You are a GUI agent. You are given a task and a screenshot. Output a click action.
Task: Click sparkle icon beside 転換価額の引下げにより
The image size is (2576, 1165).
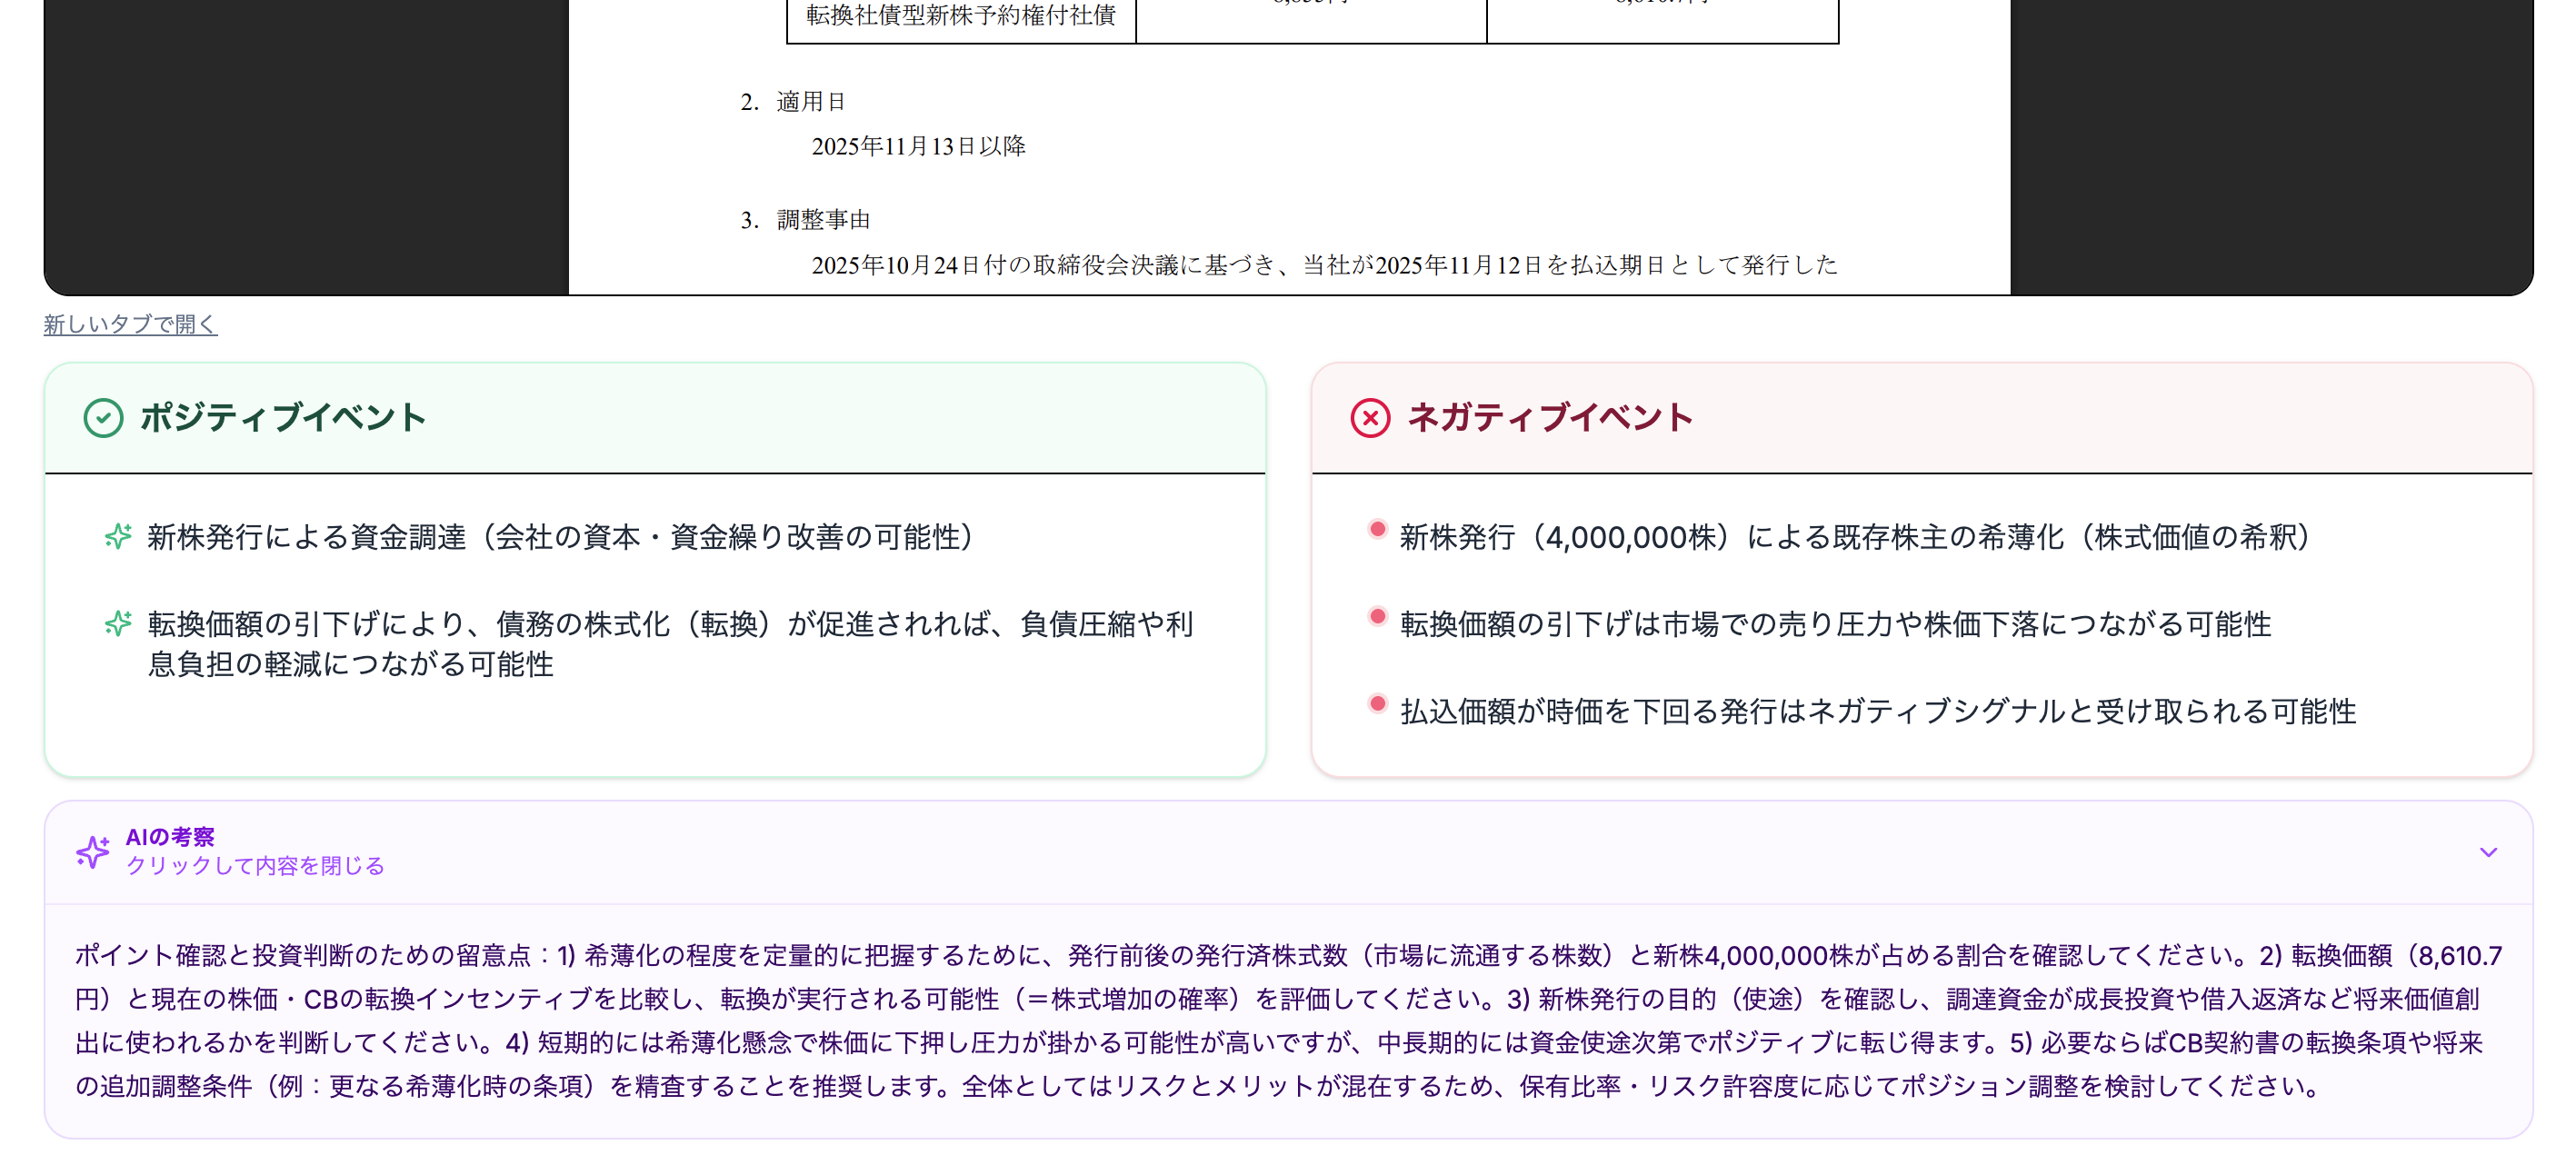[x=118, y=624]
